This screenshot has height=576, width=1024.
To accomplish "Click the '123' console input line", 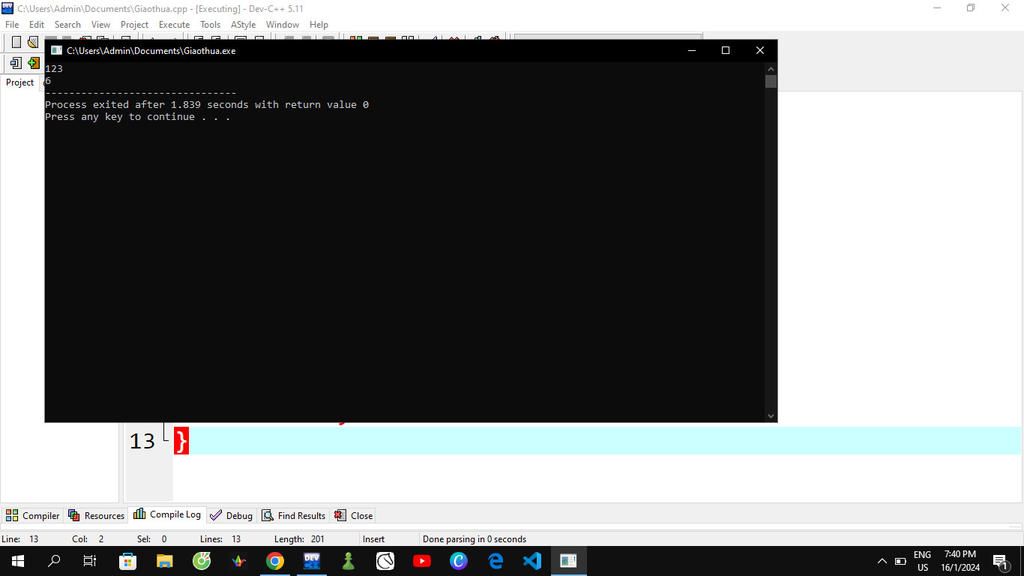I will click(x=54, y=69).
